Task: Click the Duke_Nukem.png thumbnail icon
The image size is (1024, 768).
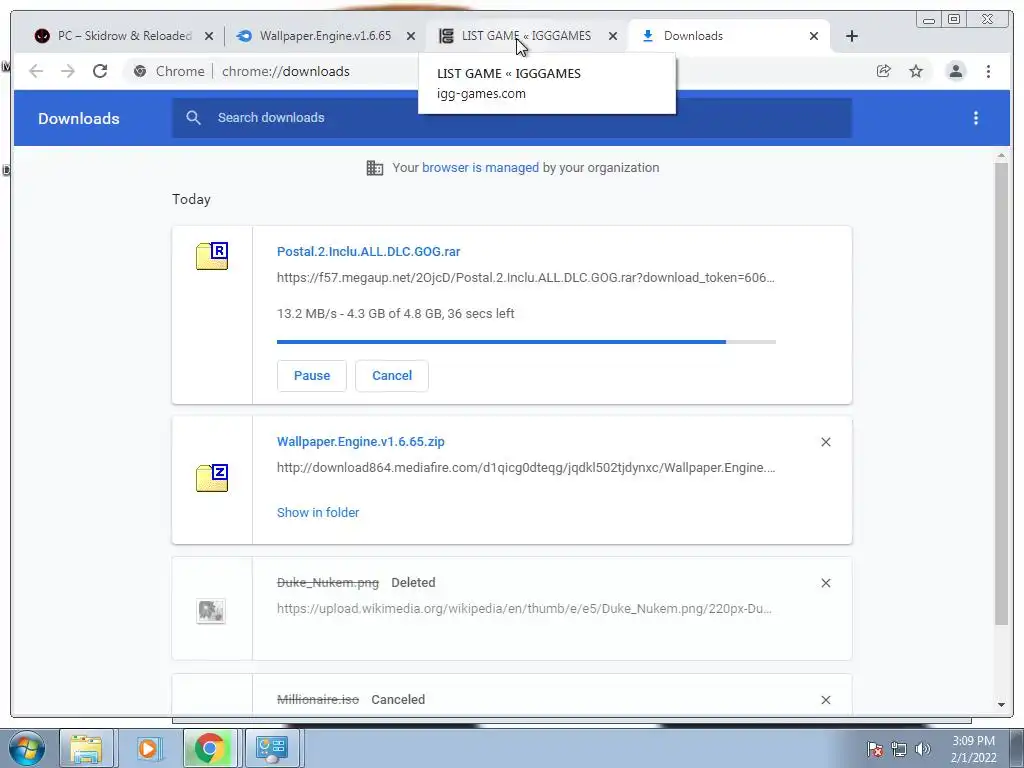Action: click(211, 611)
